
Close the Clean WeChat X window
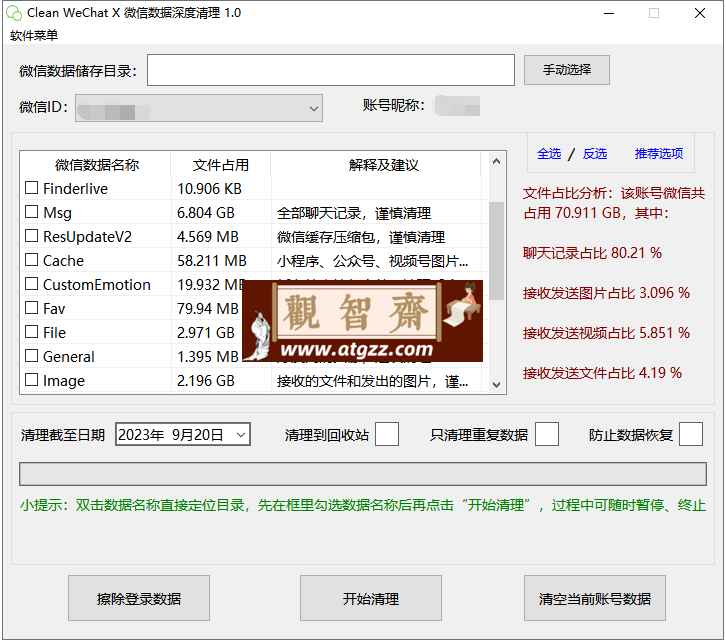(700, 13)
